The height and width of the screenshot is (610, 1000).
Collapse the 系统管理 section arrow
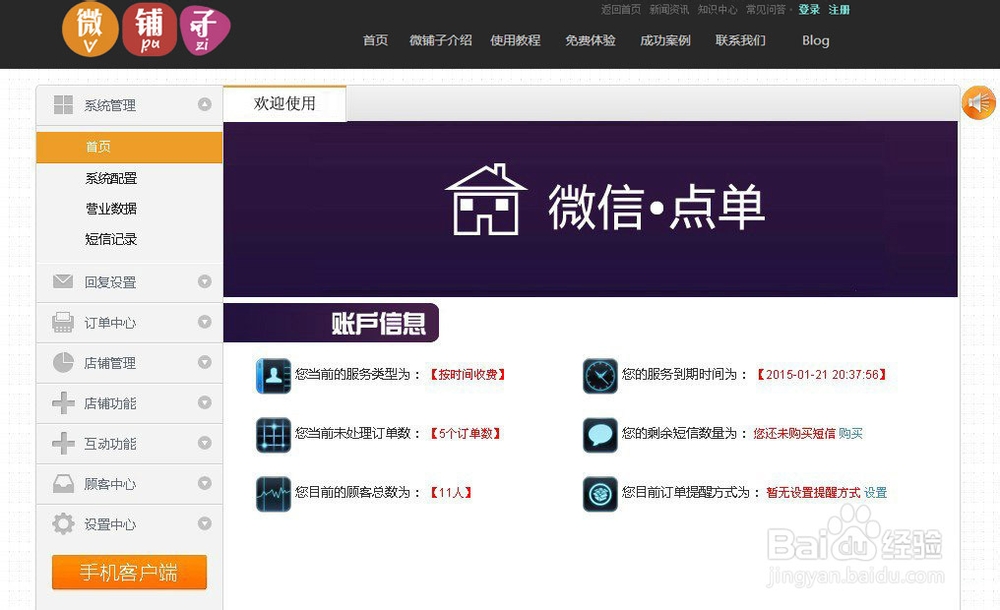(205, 104)
